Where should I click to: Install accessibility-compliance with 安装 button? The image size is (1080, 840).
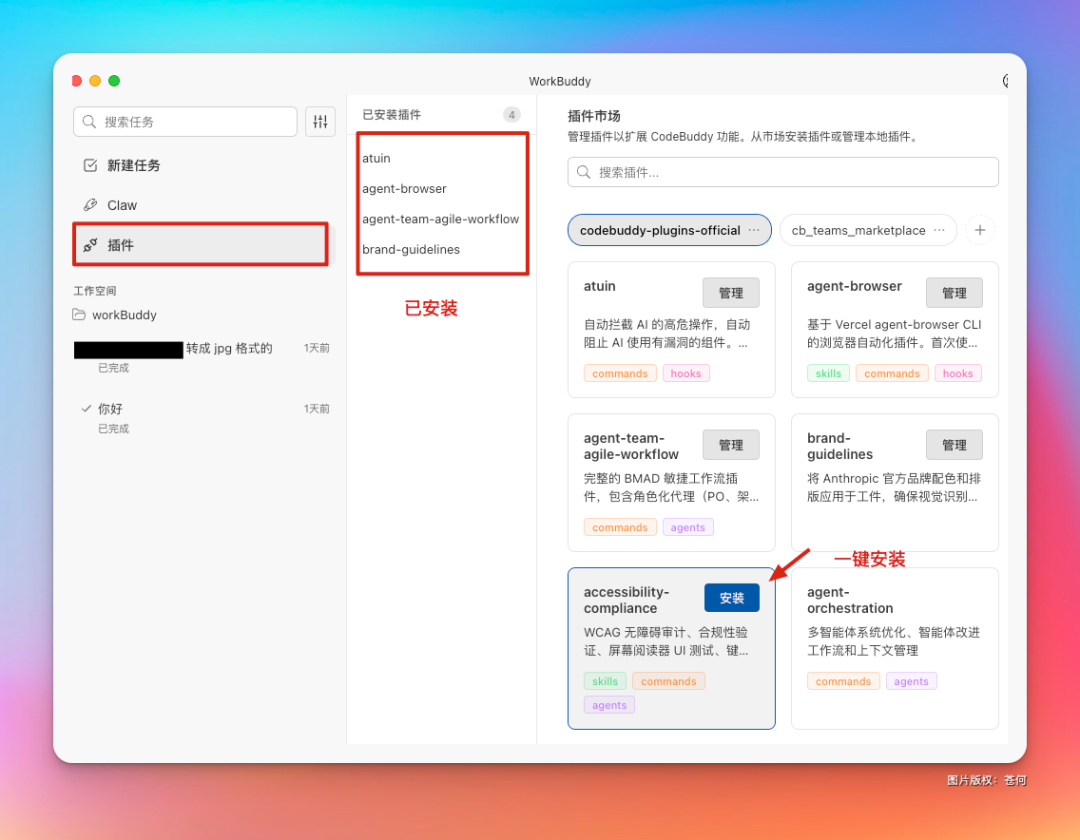click(731, 597)
